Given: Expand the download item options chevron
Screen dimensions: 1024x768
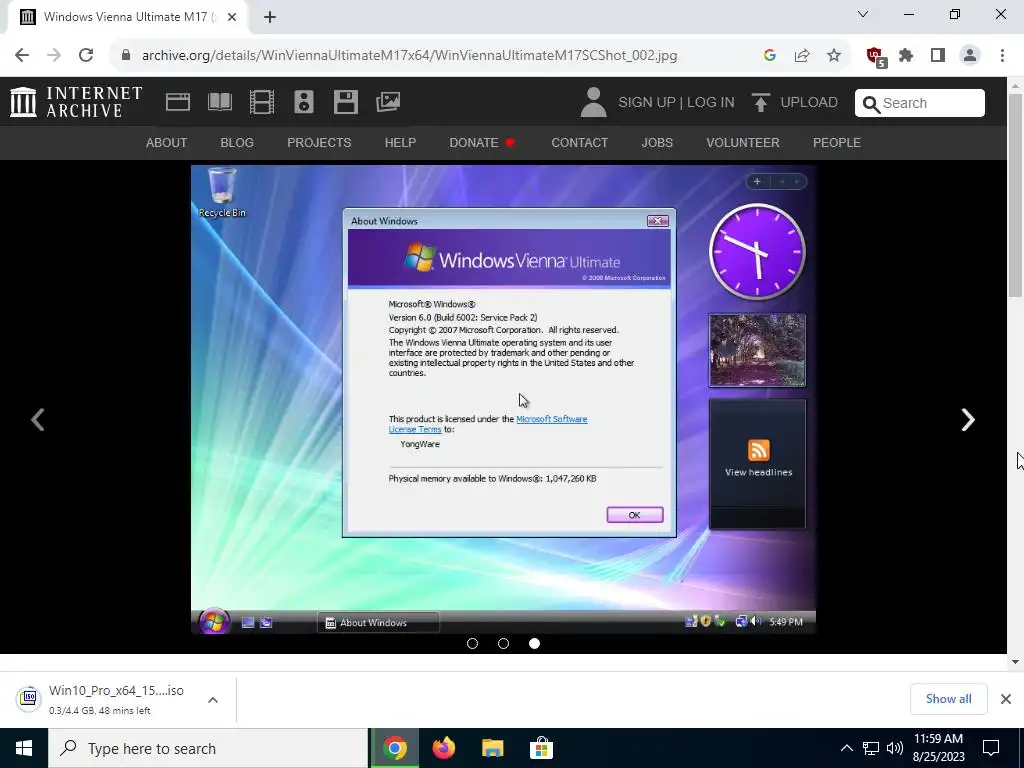Looking at the screenshot, I should coord(213,699).
